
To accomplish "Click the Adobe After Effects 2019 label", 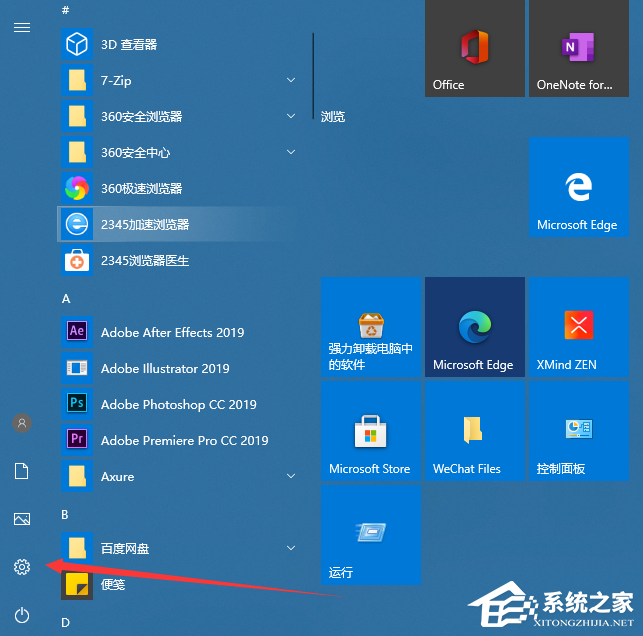I will 173,333.
